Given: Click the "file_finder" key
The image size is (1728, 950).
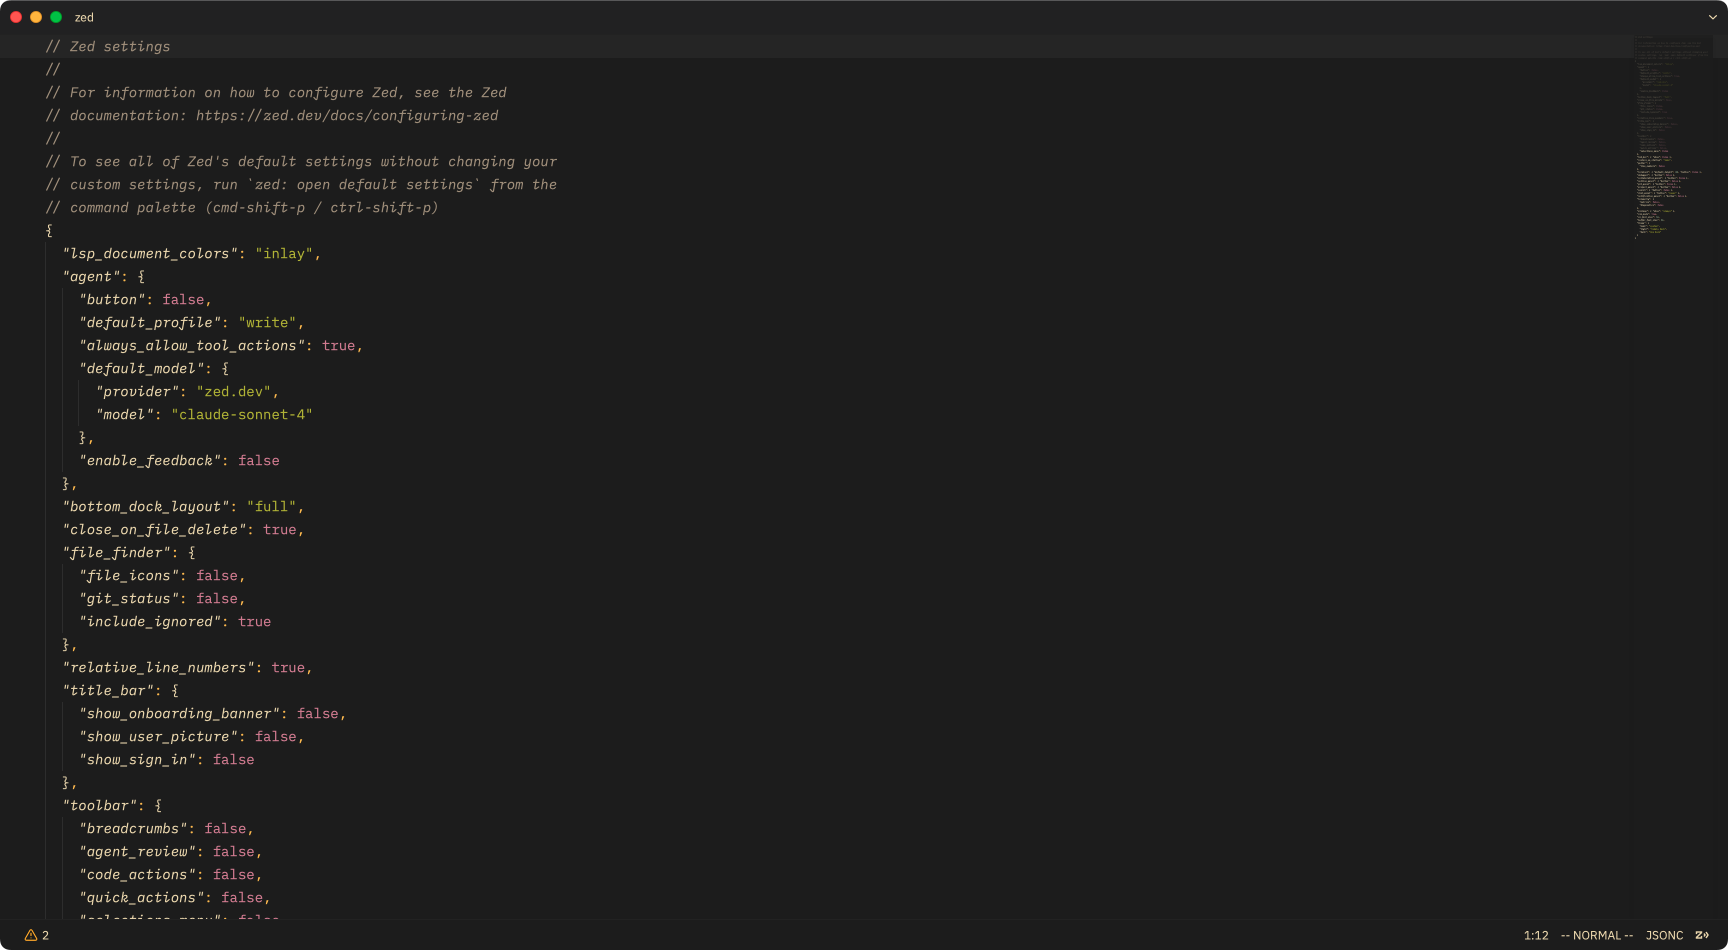Looking at the screenshot, I should 117,553.
